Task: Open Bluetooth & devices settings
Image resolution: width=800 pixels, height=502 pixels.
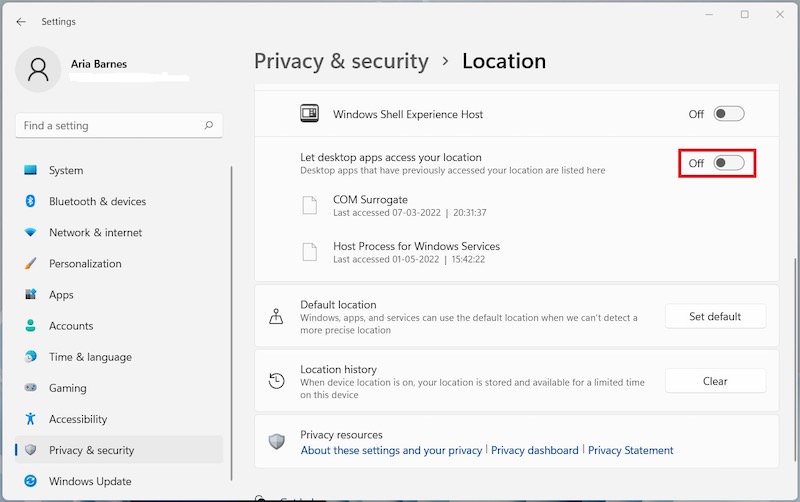Action: tap(97, 201)
